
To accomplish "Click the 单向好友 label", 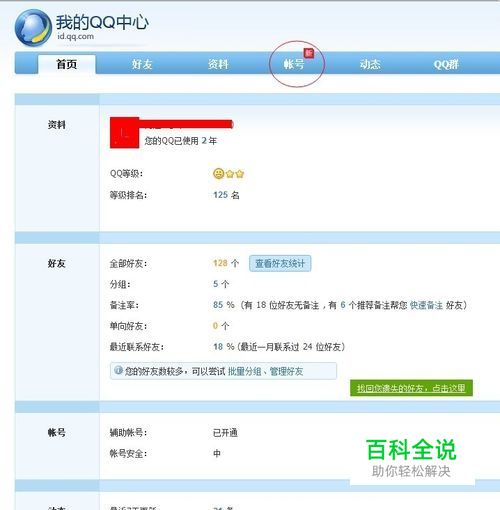I will coord(128,326).
